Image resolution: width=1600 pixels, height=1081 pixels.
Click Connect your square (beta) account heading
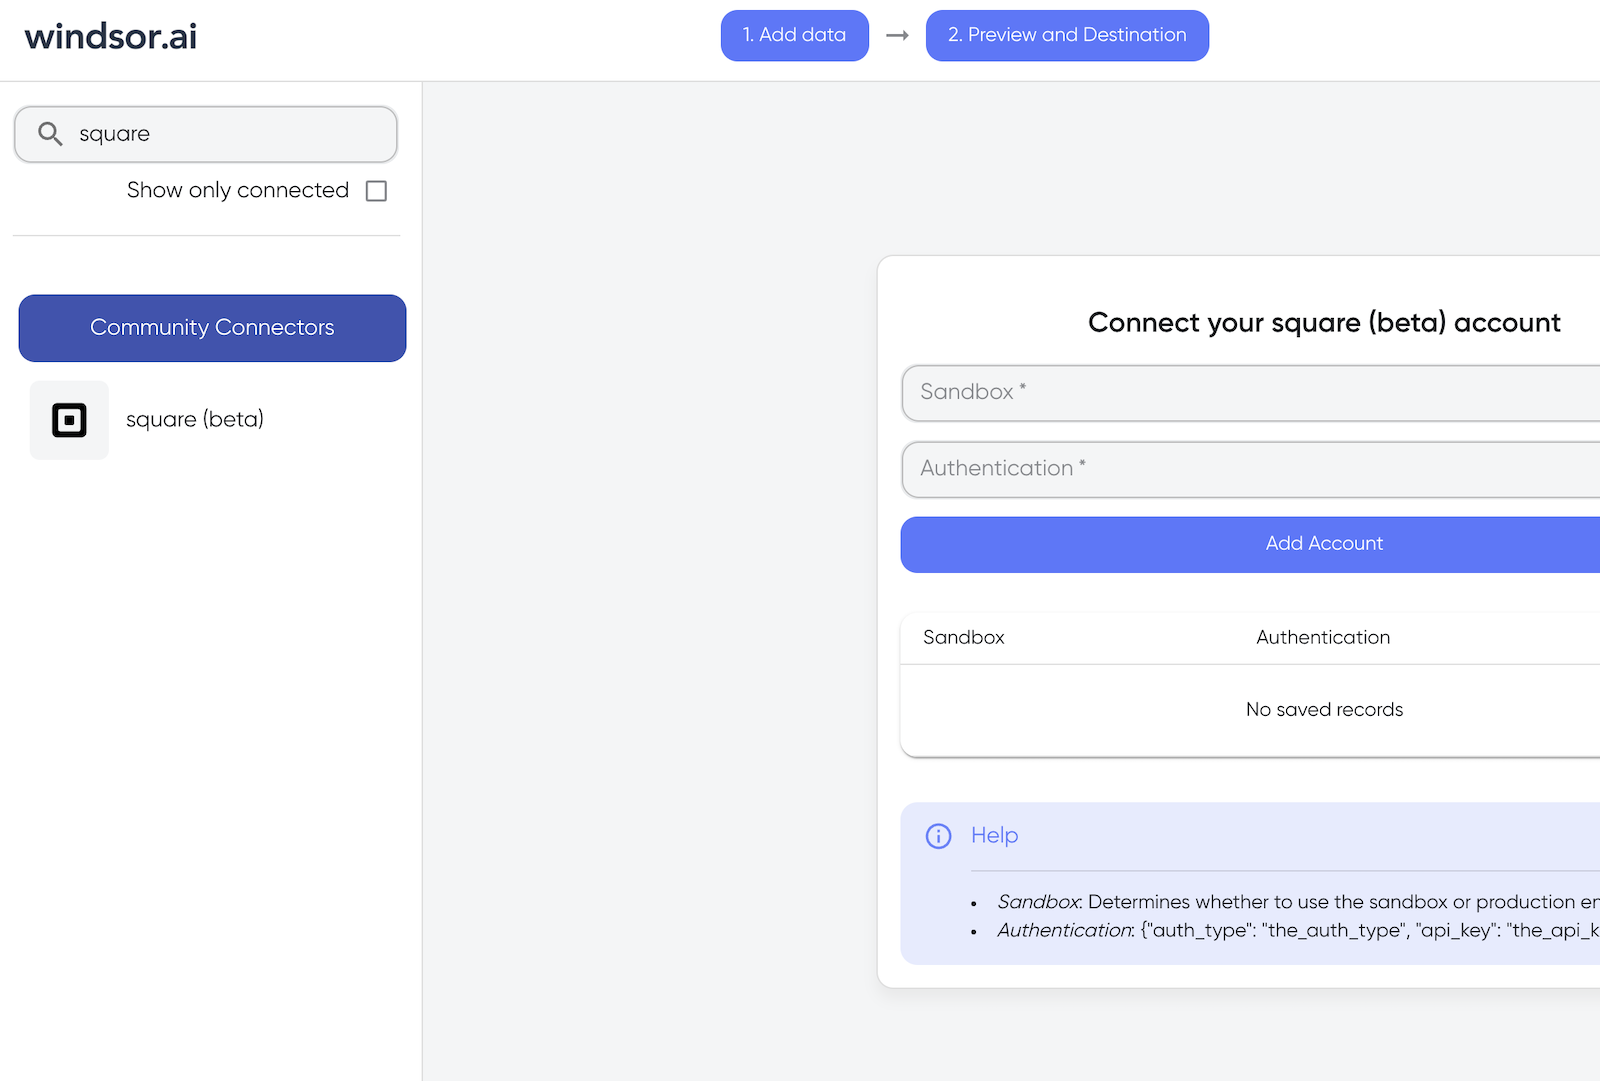[x=1324, y=323]
